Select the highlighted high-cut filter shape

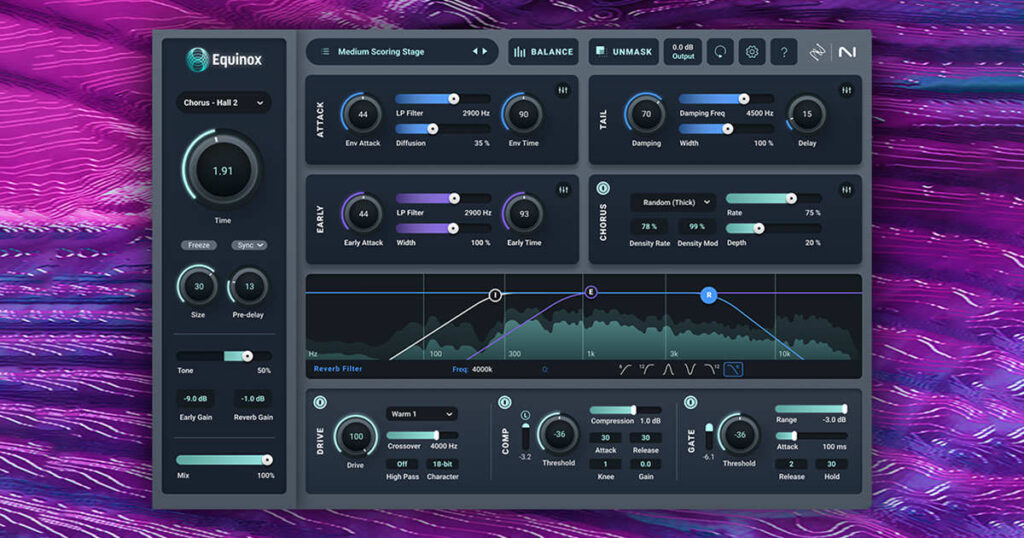733,370
